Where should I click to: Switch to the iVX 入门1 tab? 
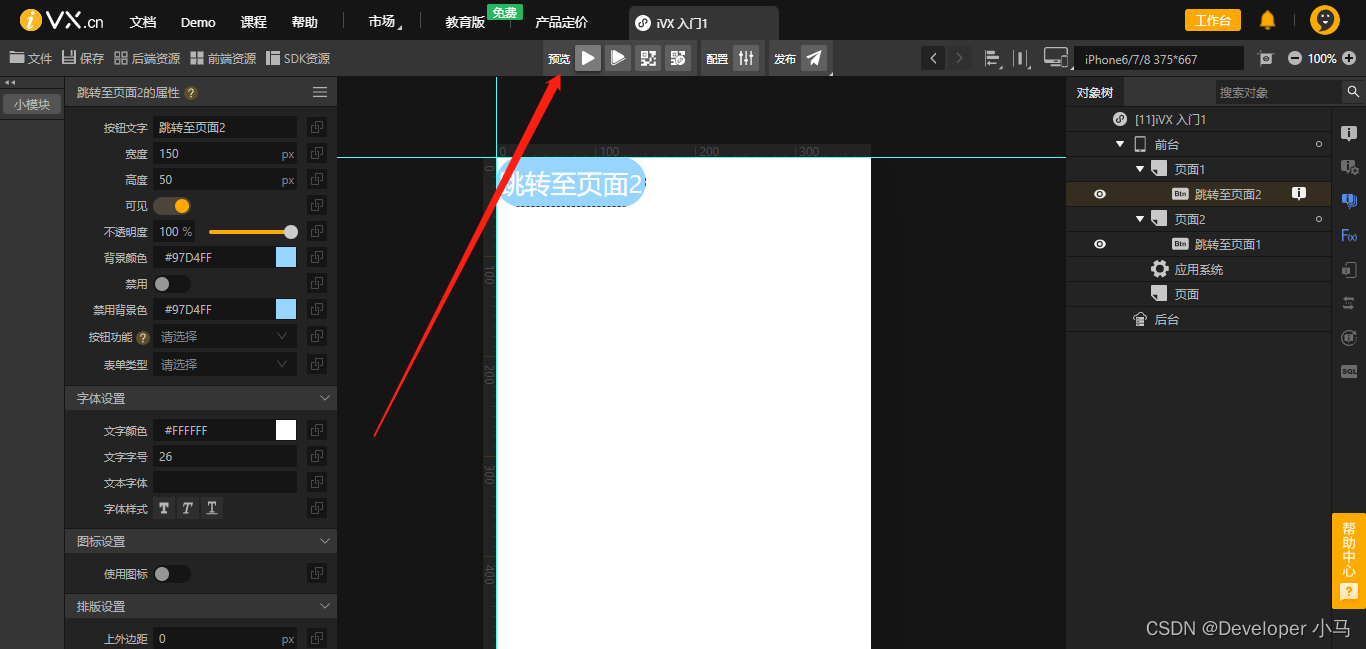tap(704, 22)
